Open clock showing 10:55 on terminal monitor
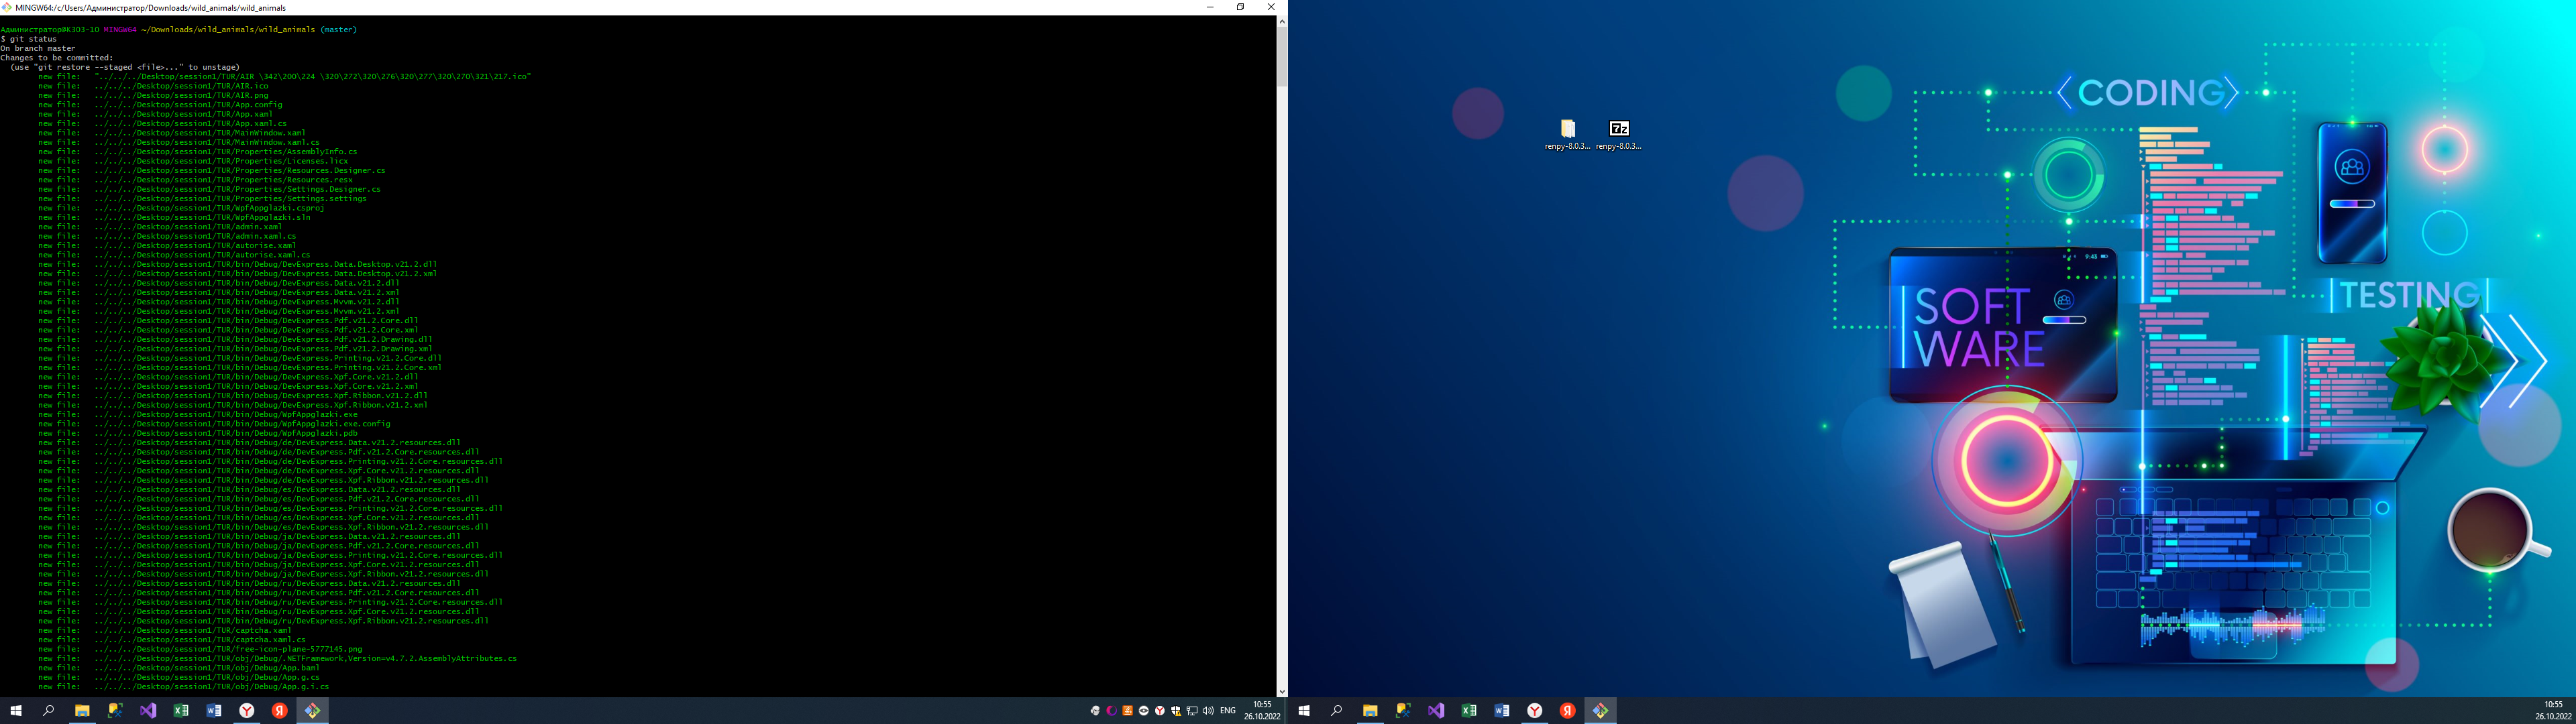Image resolution: width=2576 pixels, height=724 pixels. click(1262, 711)
